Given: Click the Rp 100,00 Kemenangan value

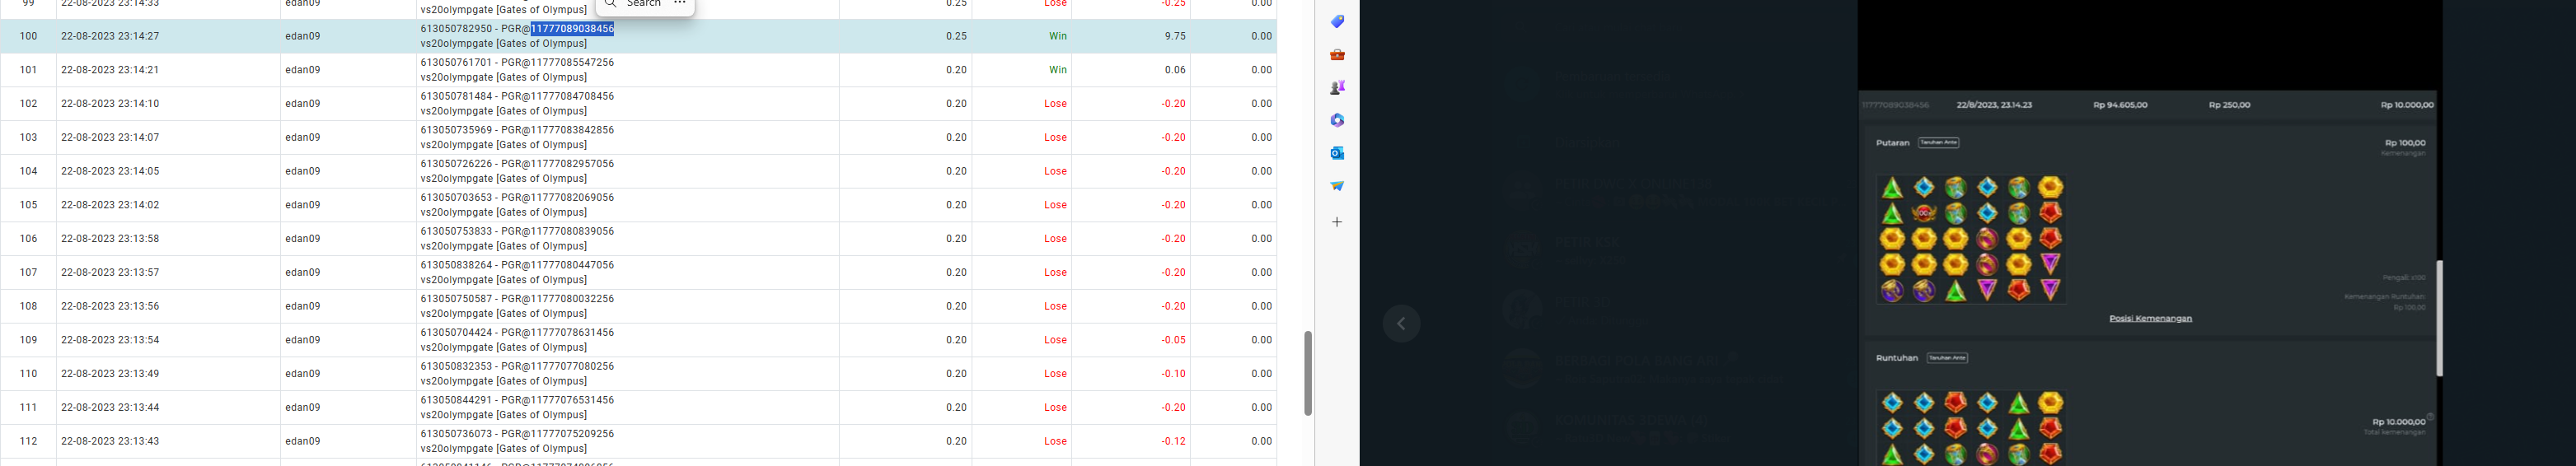Looking at the screenshot, I should (x=2405, y=143).
